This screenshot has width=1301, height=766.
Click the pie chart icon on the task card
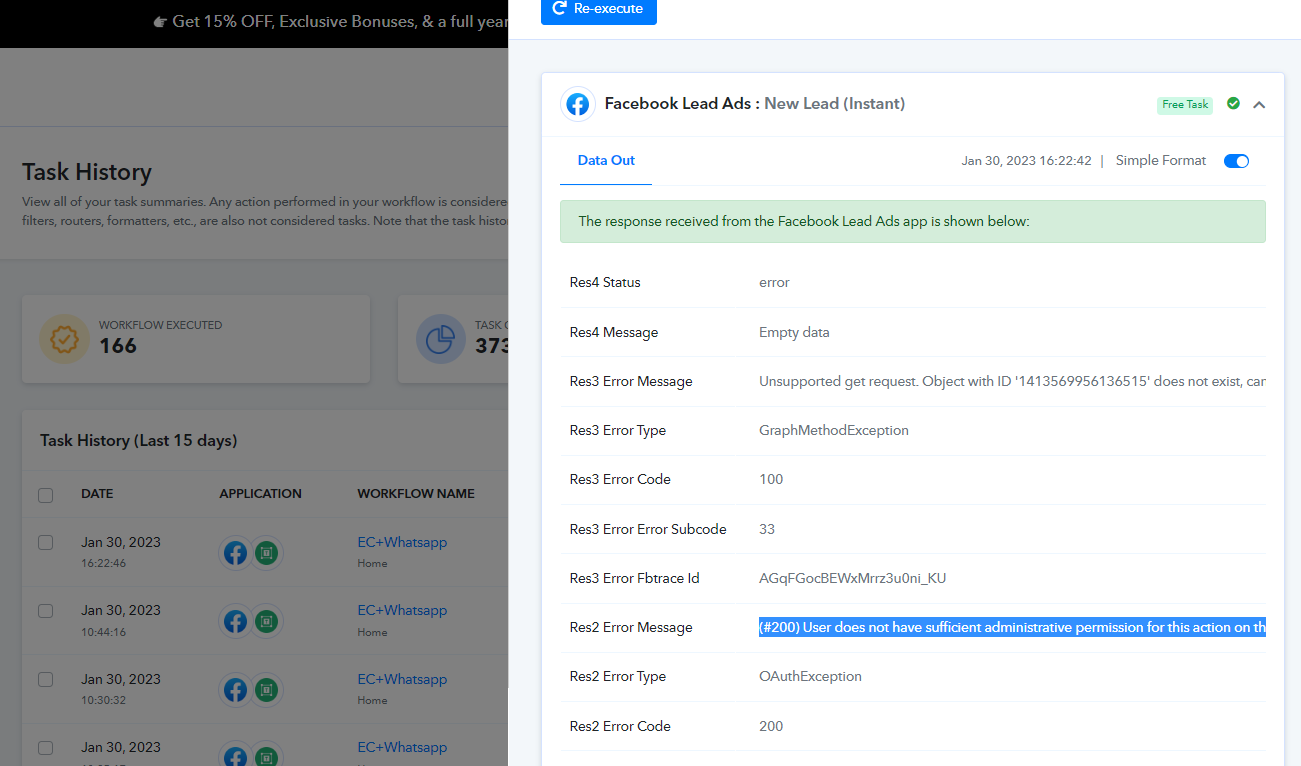[x=440, y=339]
